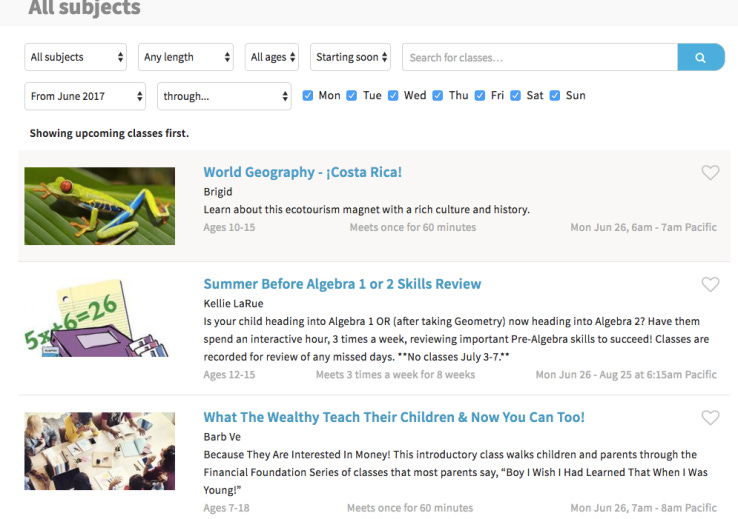This screenshot has height=519, width=738.
Task: Toggle the Fri day checkbox
Action: (x=480, y=96)
